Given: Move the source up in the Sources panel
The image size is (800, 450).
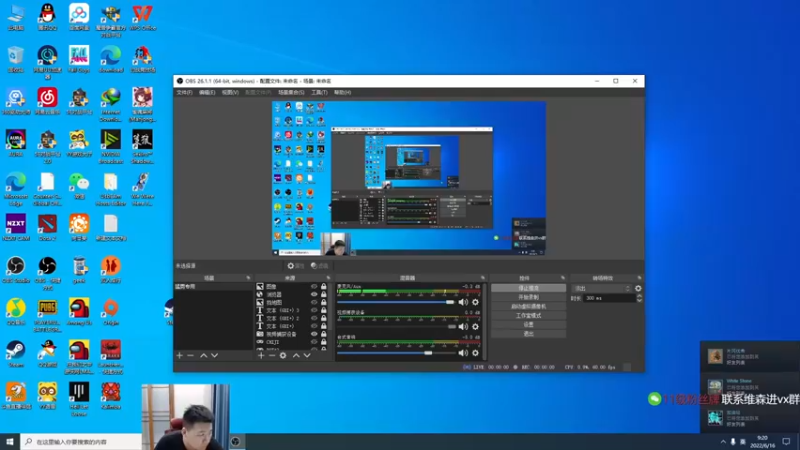Looking at the screenshot, I should (296, 355).
